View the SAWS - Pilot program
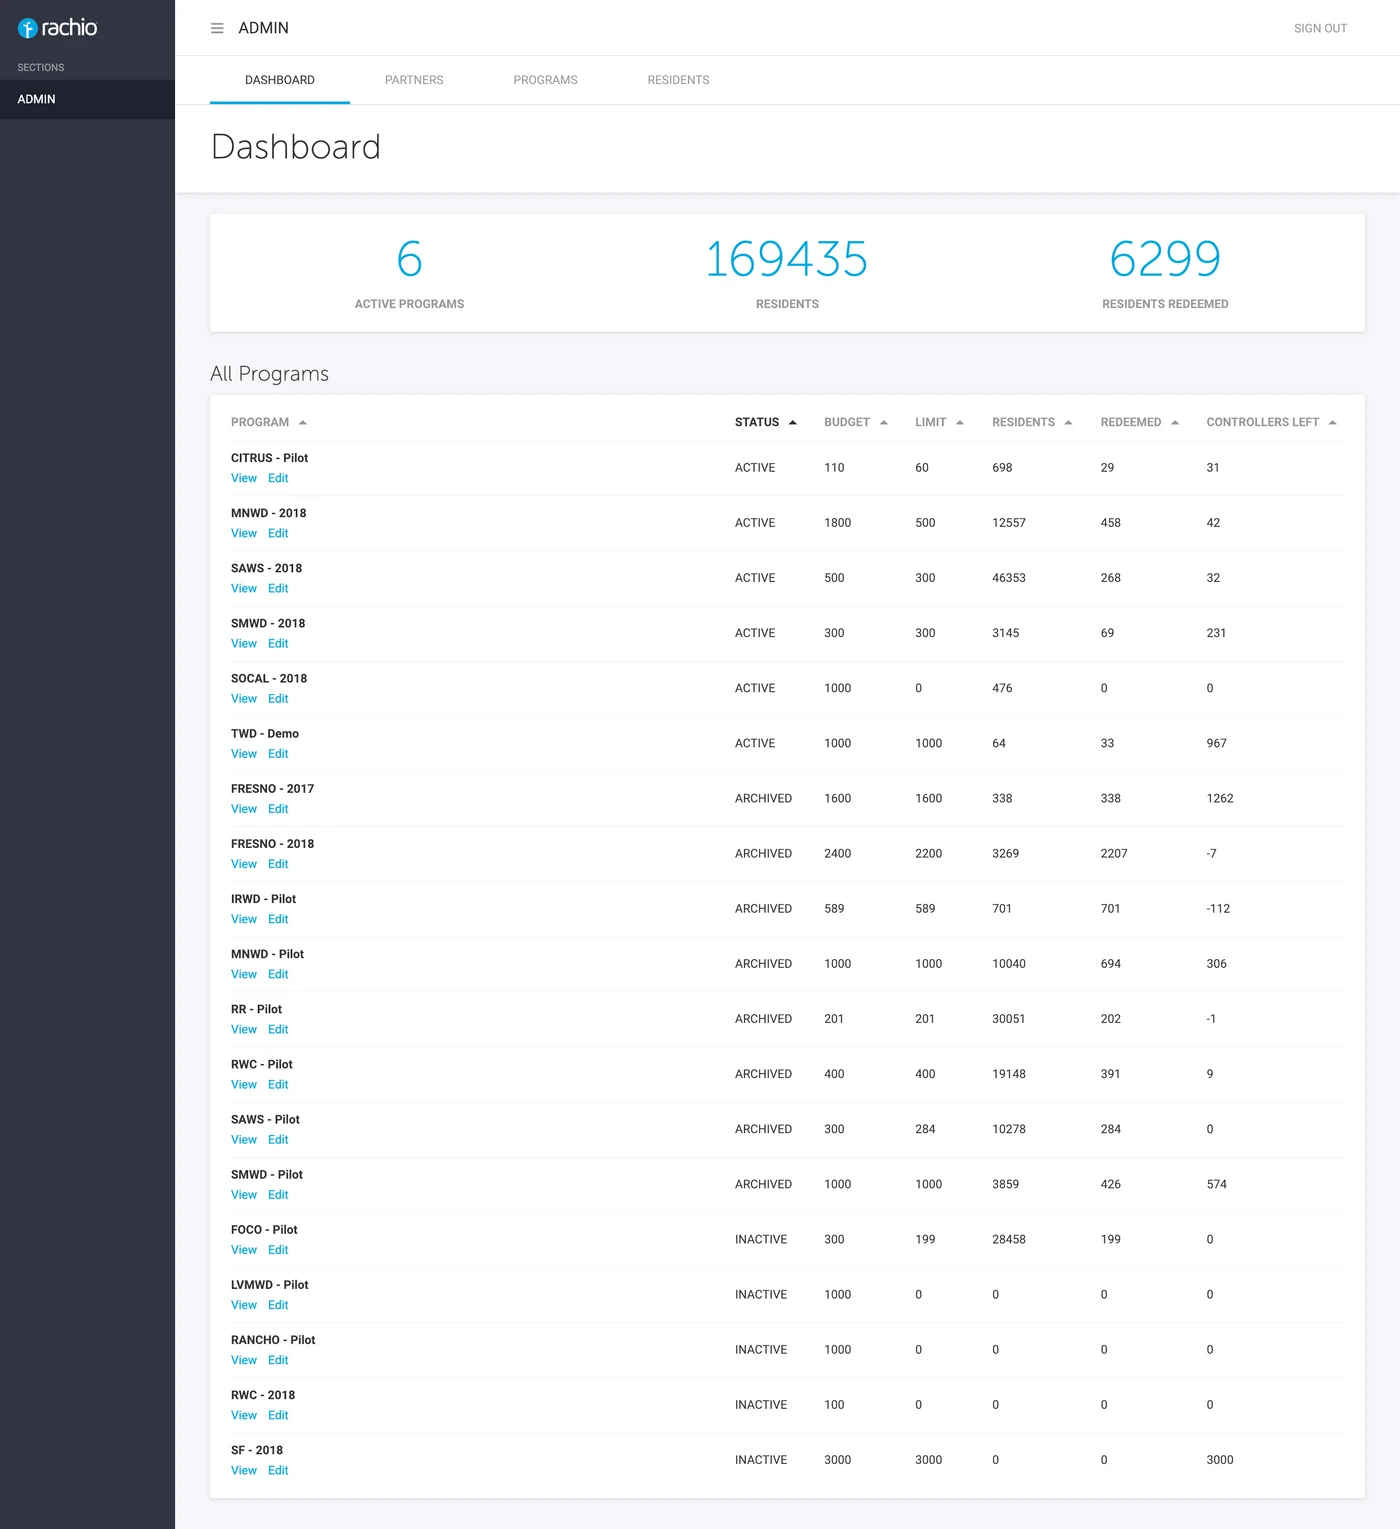The image size is (1400, 1529). point(244,1139)
